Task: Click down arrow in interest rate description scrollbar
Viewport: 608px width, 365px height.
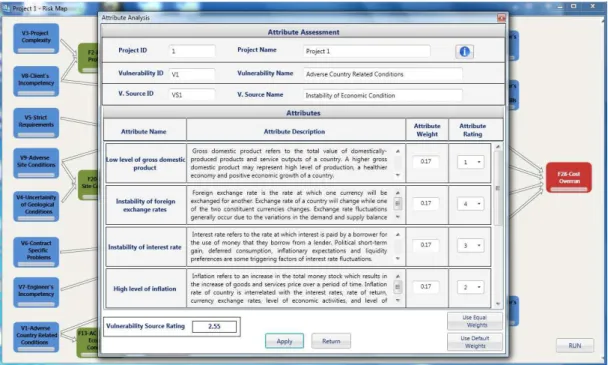Action: [398, 259]
